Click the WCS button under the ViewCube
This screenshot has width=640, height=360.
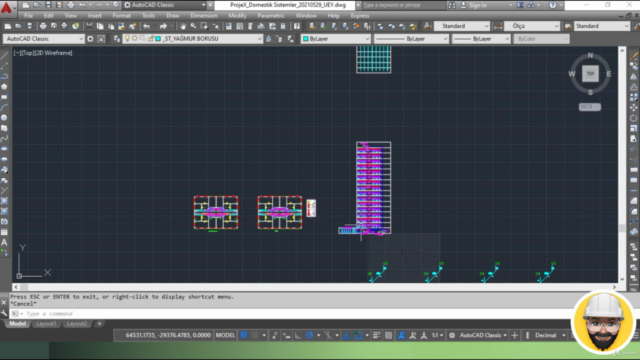pyautogui.click(x=590, y=107)
